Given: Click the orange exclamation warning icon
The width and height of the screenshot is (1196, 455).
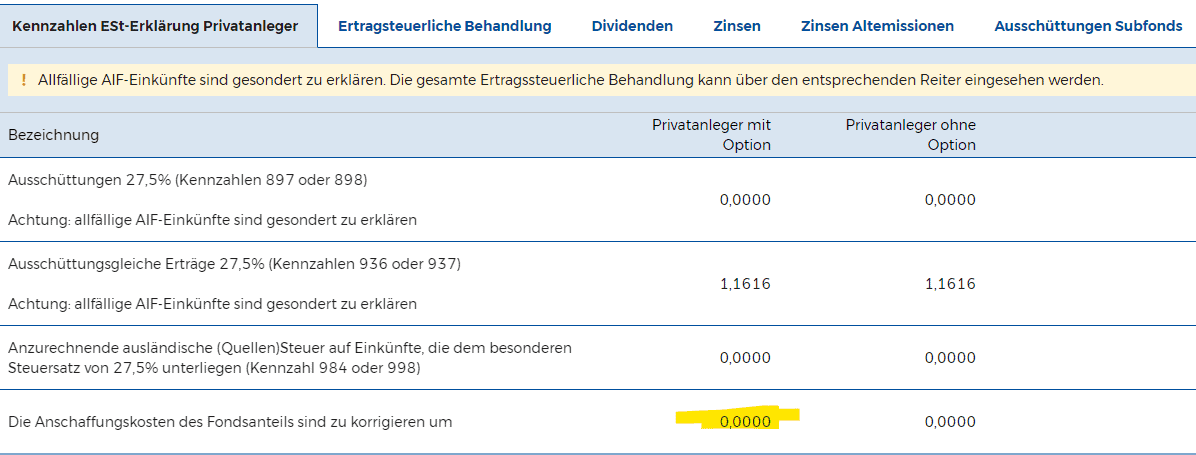Looking at the screenshot, I should pos(24,80).
